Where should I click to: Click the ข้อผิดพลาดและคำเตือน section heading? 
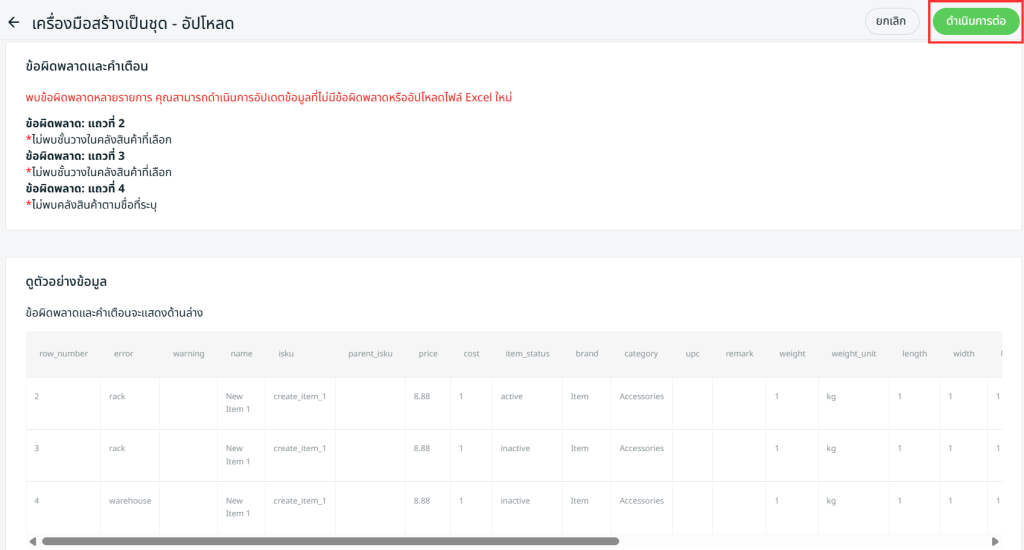(87, 67)
